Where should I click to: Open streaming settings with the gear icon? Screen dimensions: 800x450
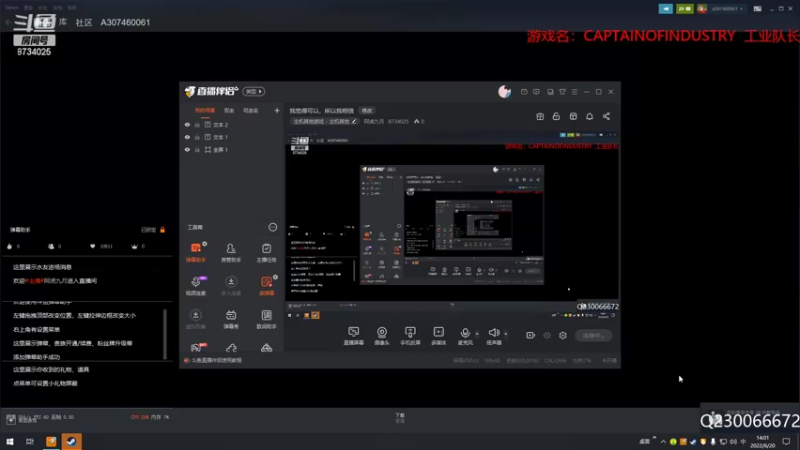(563, 335)
